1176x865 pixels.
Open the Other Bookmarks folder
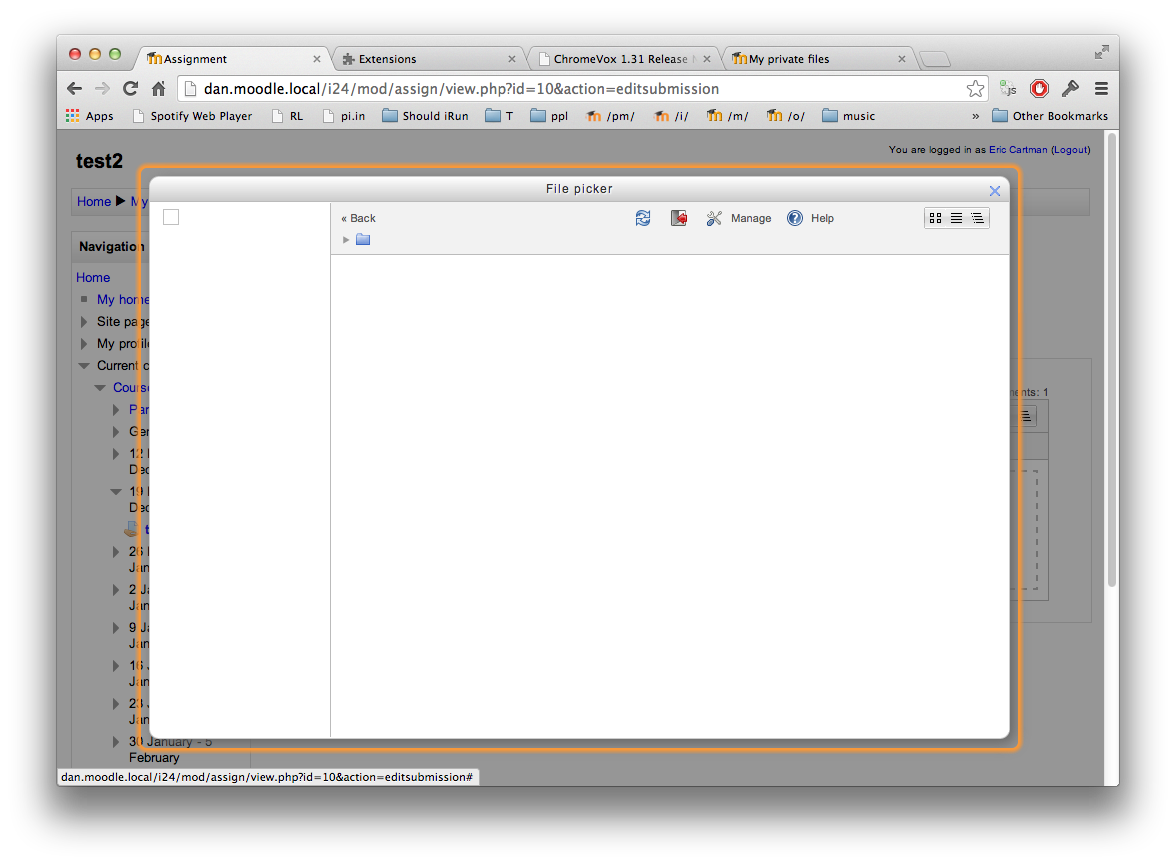(x=1050, y=116)
